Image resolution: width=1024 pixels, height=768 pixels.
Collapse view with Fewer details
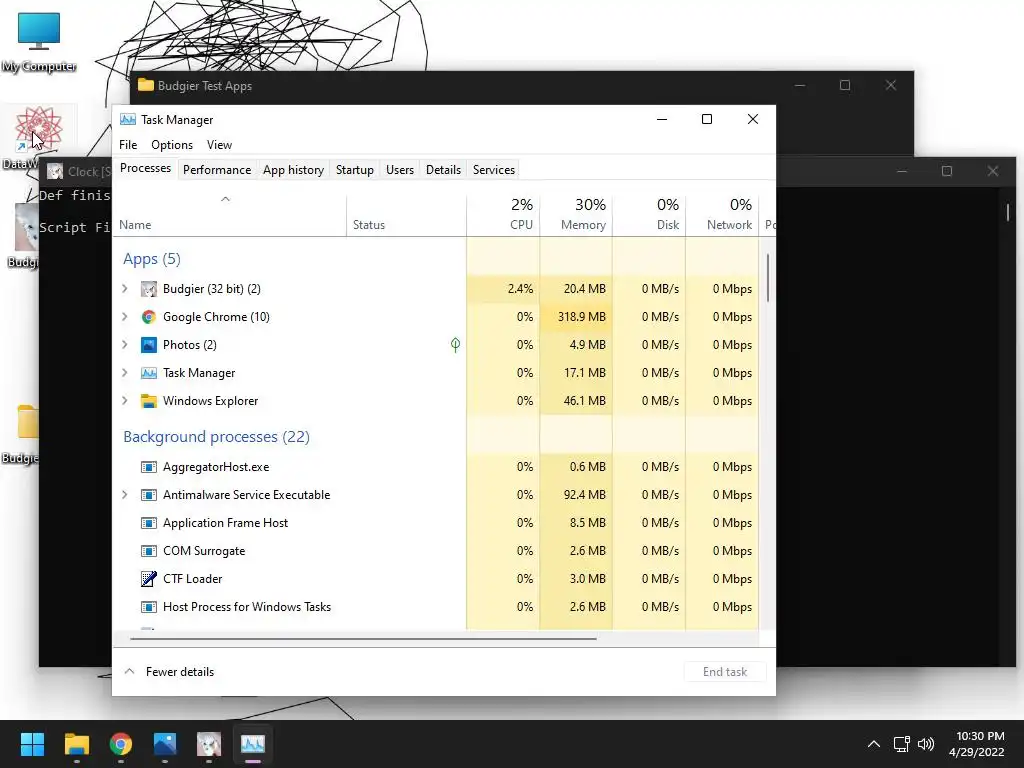point(169,672)
